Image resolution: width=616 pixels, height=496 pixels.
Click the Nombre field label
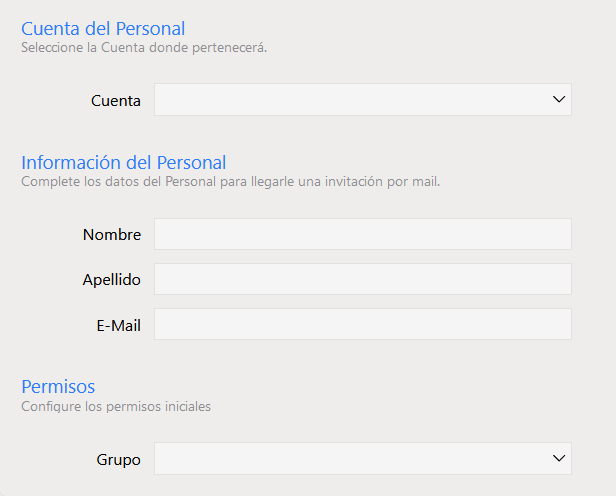[112, 235]
